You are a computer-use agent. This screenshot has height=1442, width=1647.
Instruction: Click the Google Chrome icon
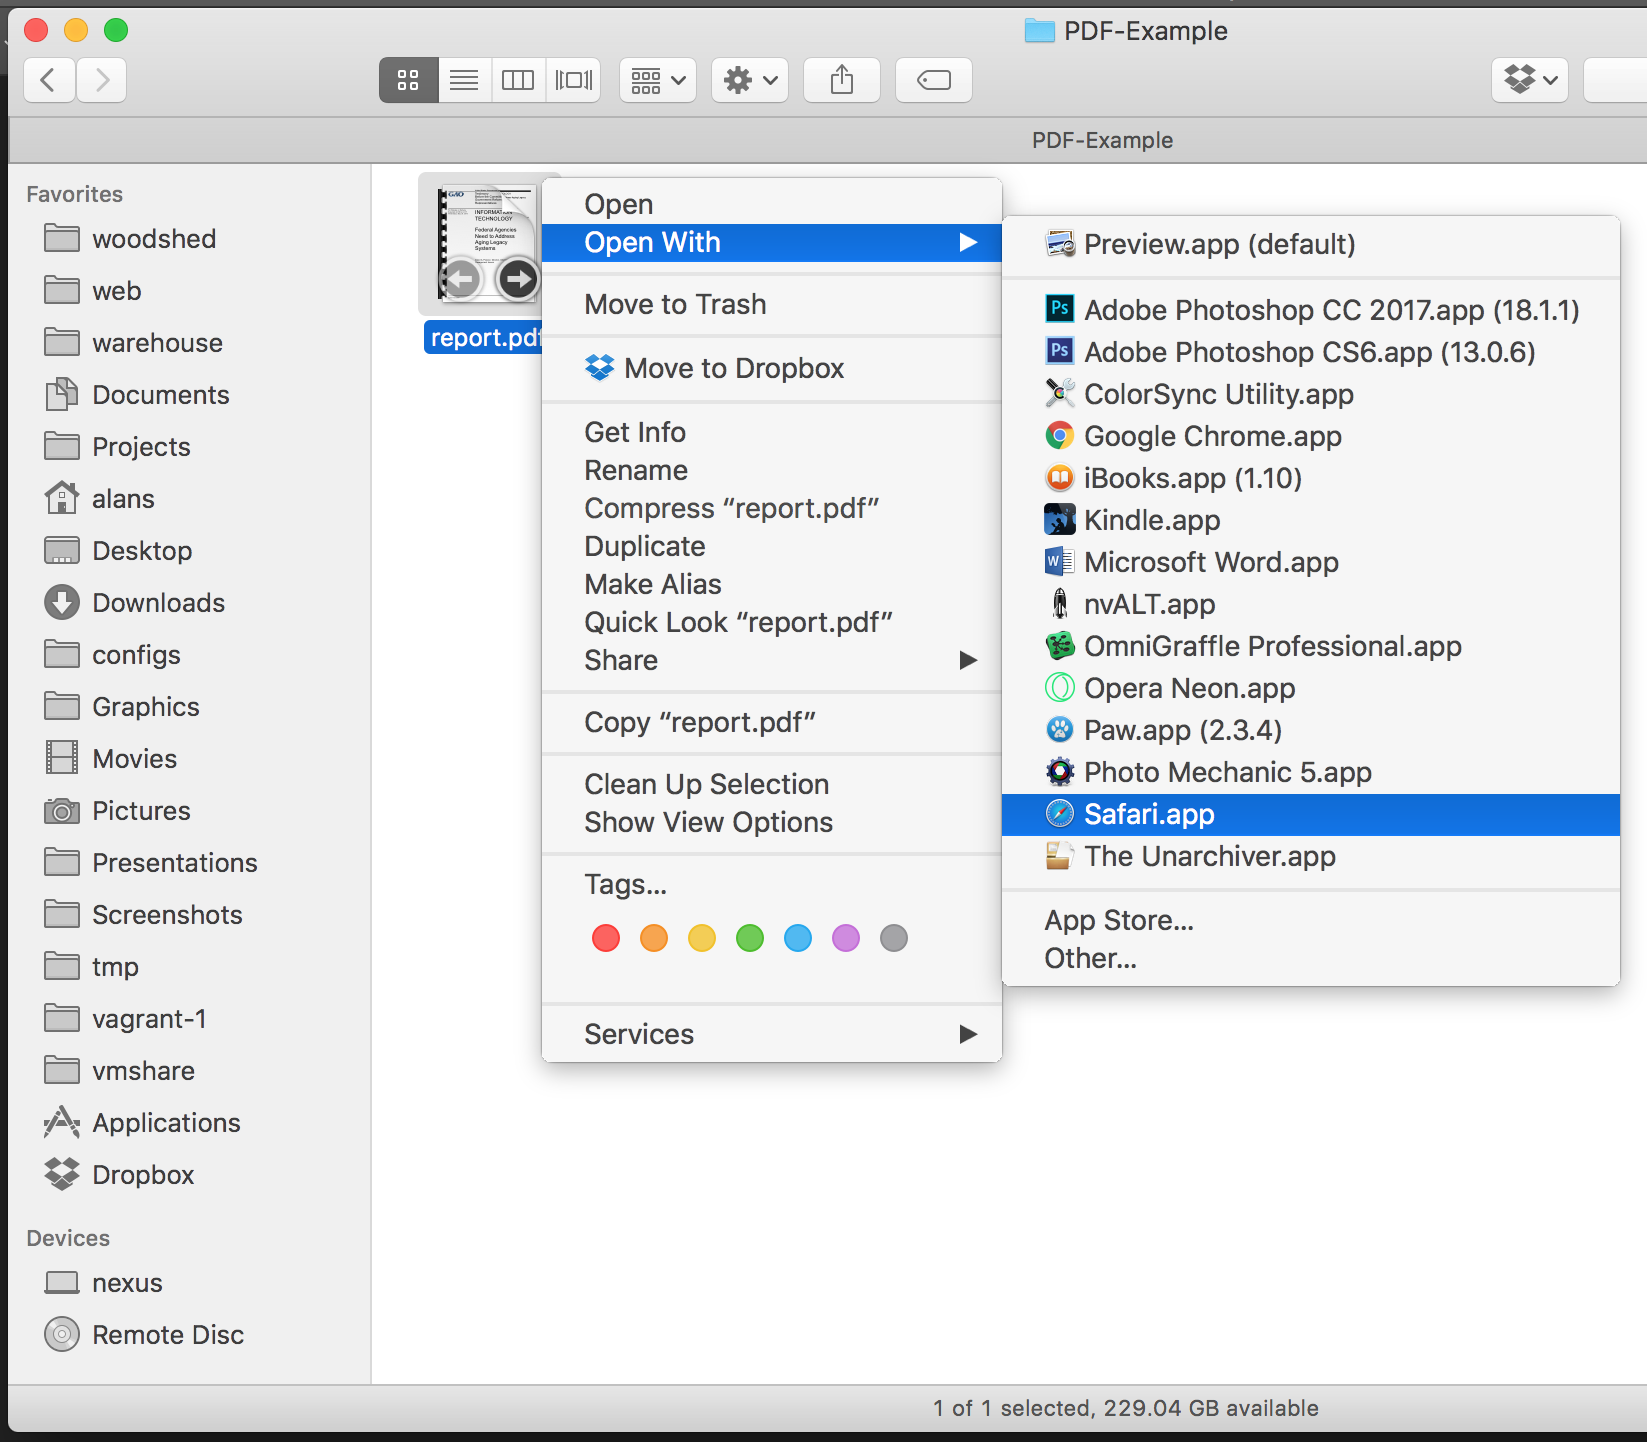1060,435
